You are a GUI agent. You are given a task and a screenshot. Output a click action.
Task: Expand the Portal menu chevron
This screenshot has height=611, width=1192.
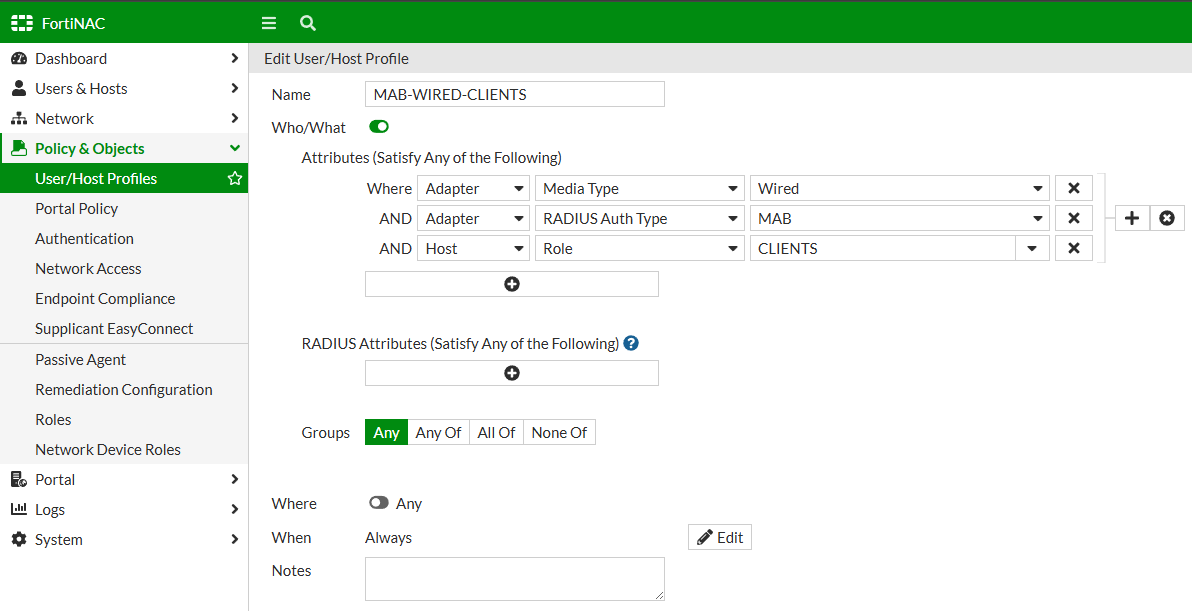(x=234, y=480)
